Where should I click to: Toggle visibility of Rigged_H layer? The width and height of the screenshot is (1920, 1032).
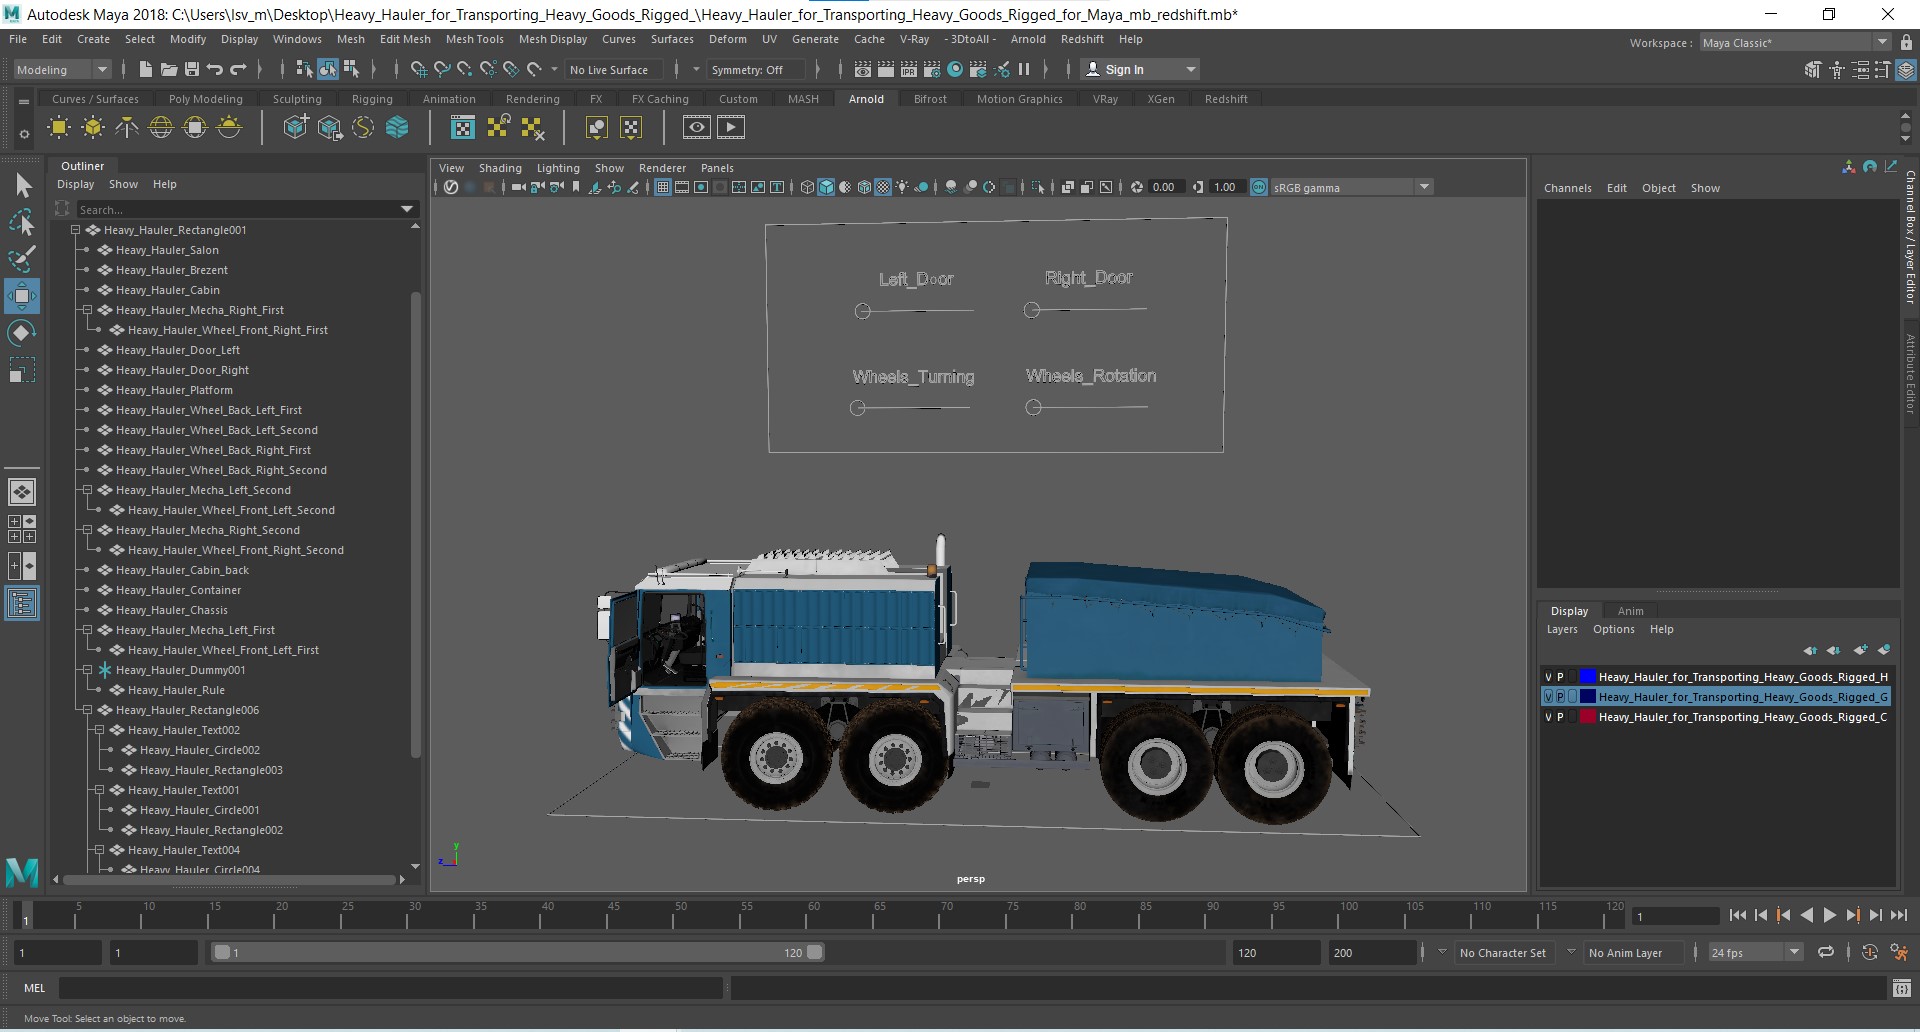[x=1548, y=677]
